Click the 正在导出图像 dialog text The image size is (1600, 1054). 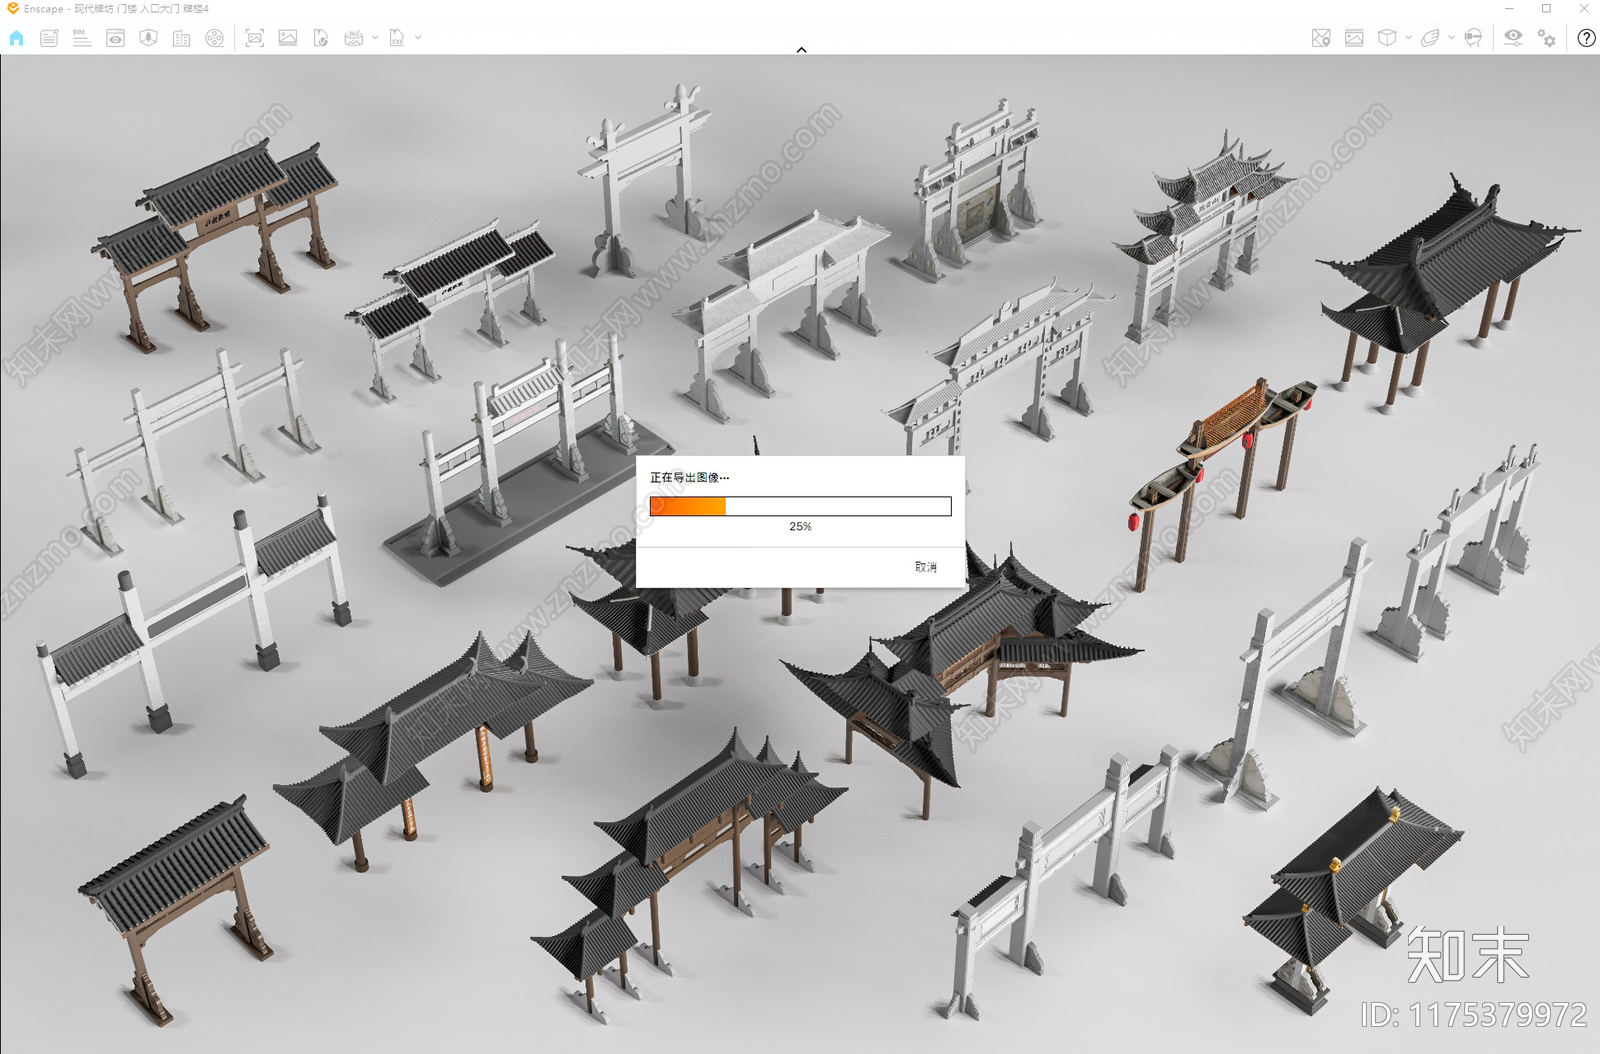[x=690, y=477]
